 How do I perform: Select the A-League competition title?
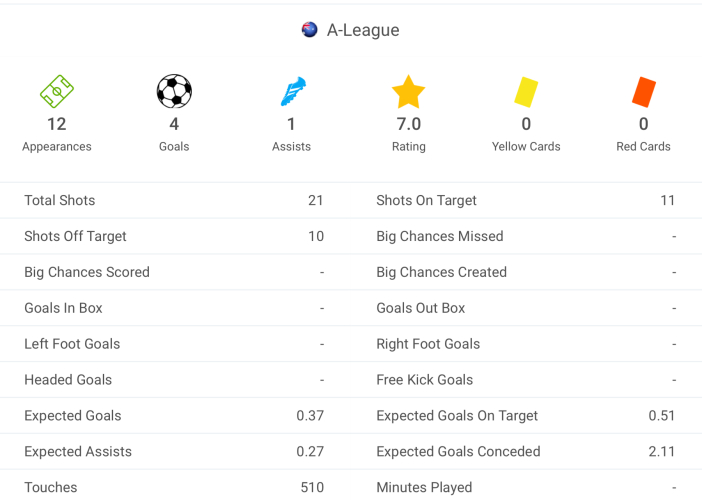(x=363, y=30)
